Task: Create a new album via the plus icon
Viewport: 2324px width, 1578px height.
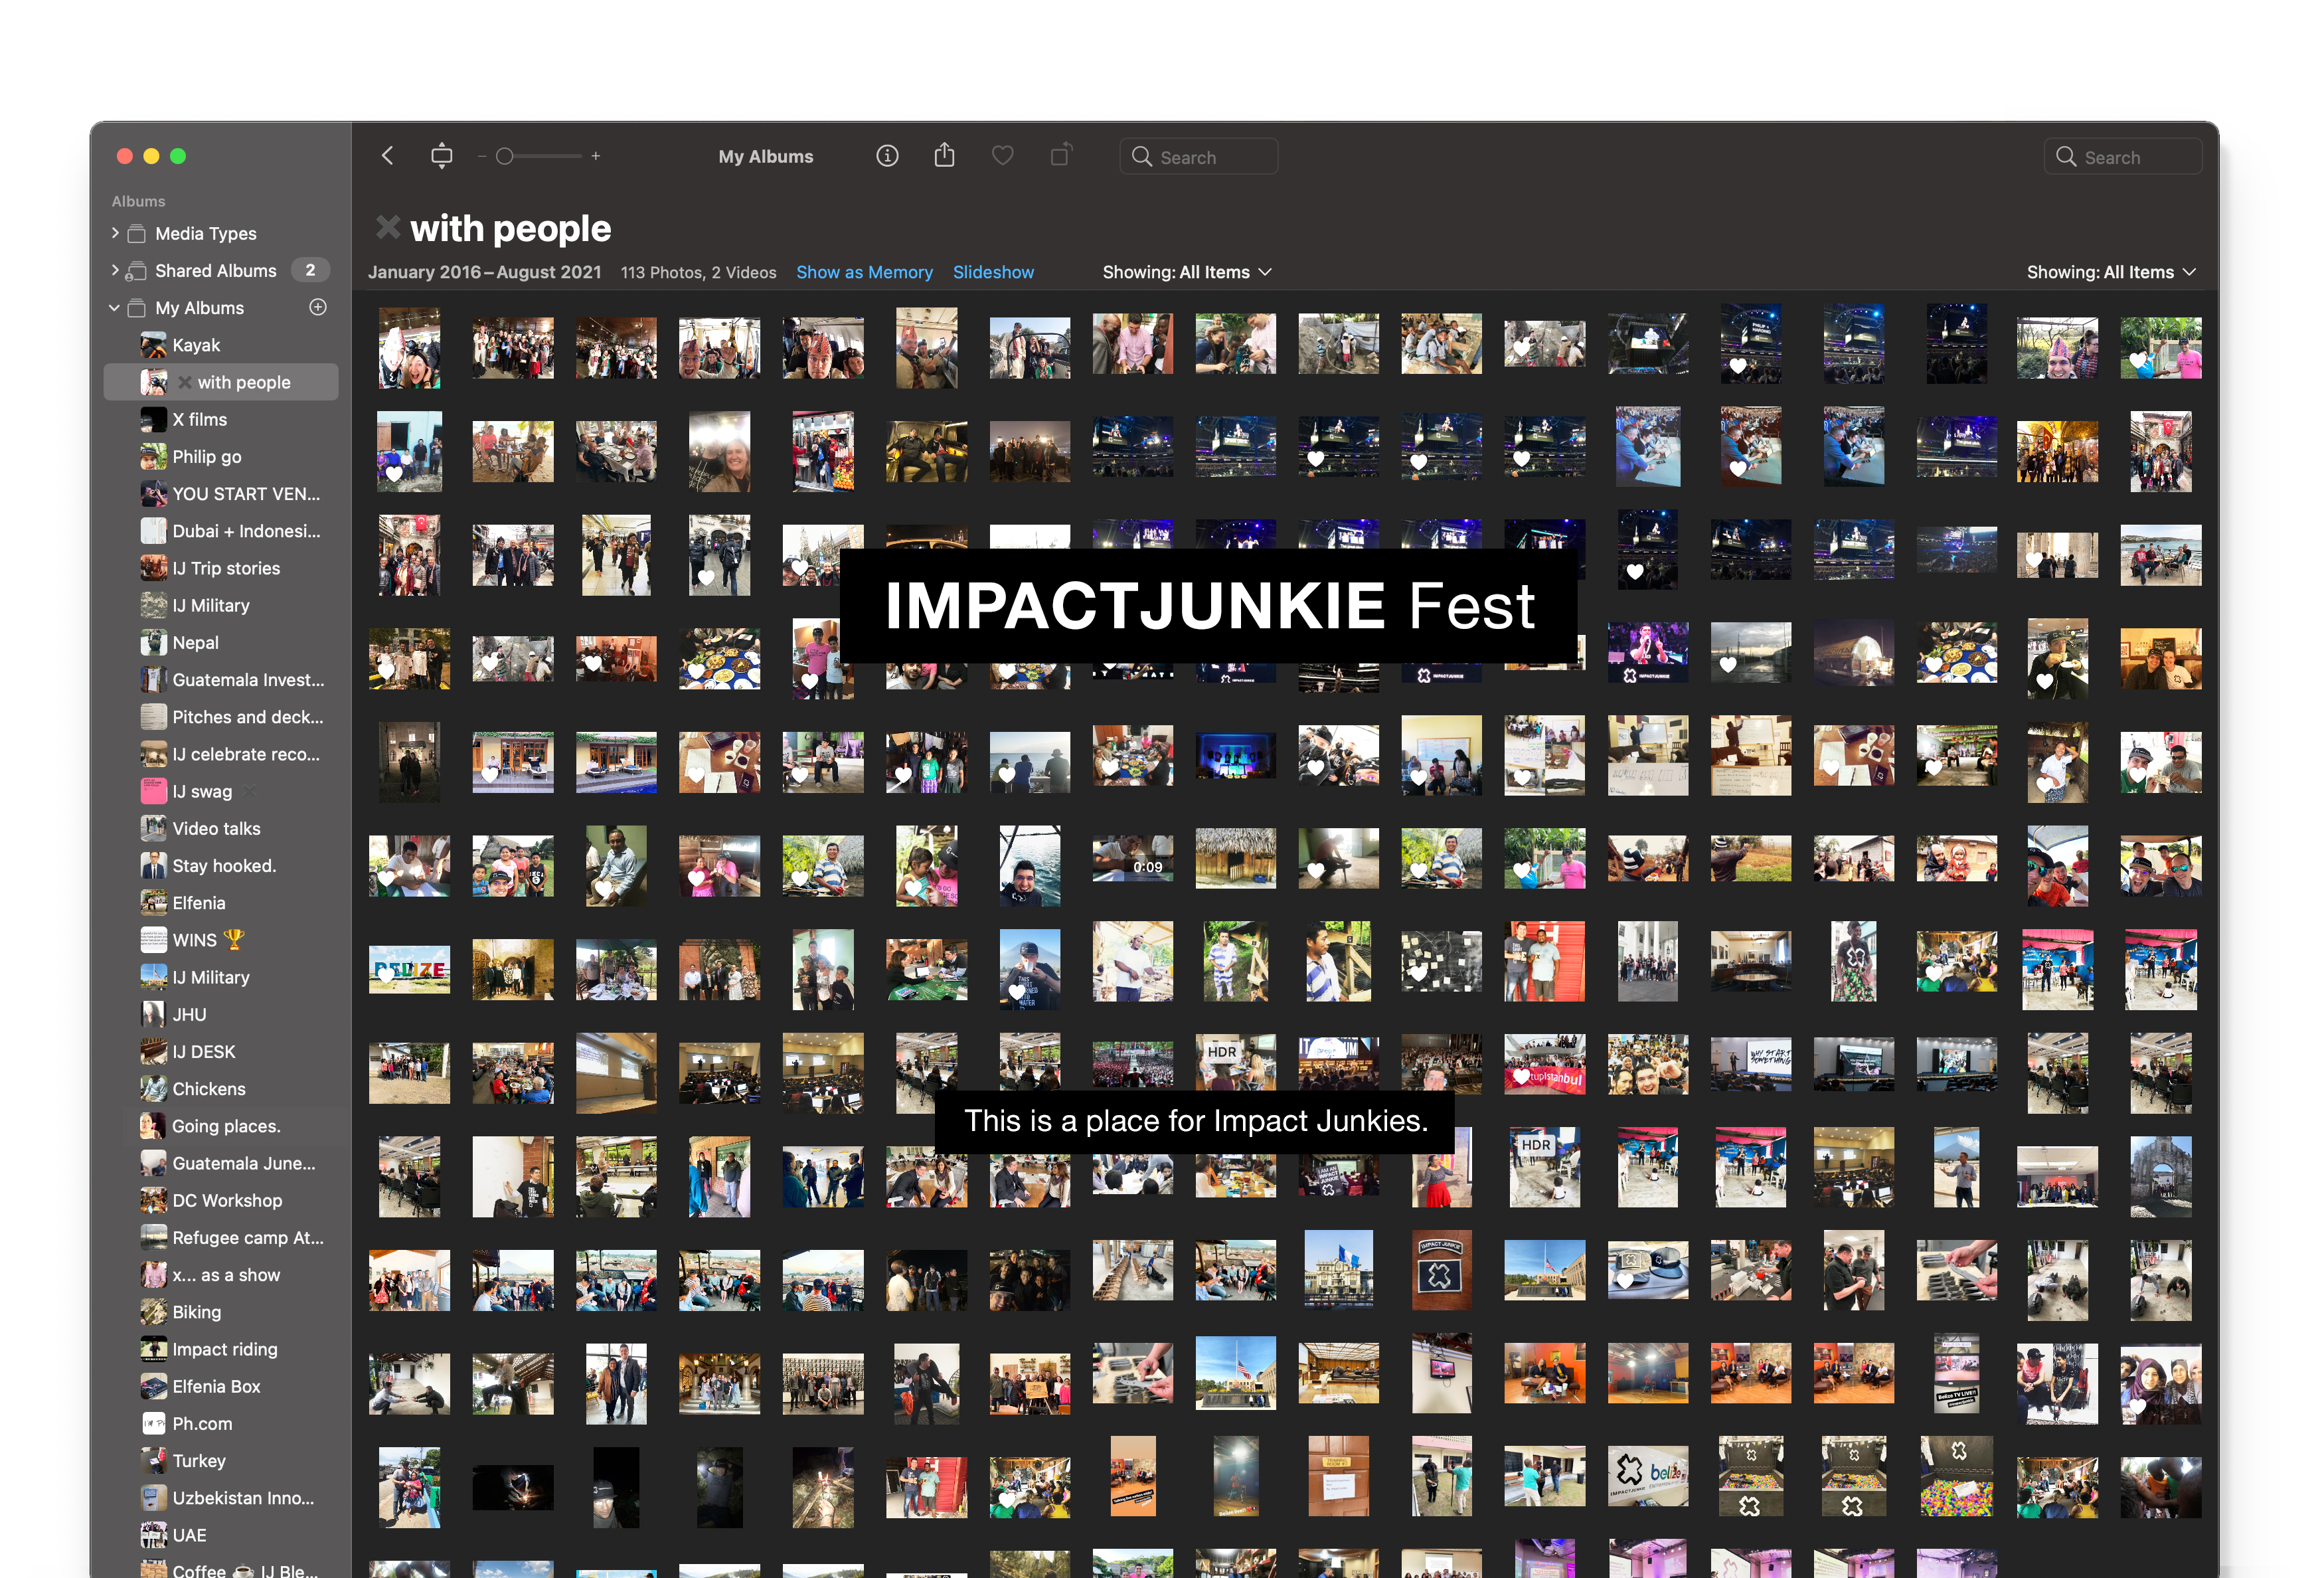Action: 317,307
